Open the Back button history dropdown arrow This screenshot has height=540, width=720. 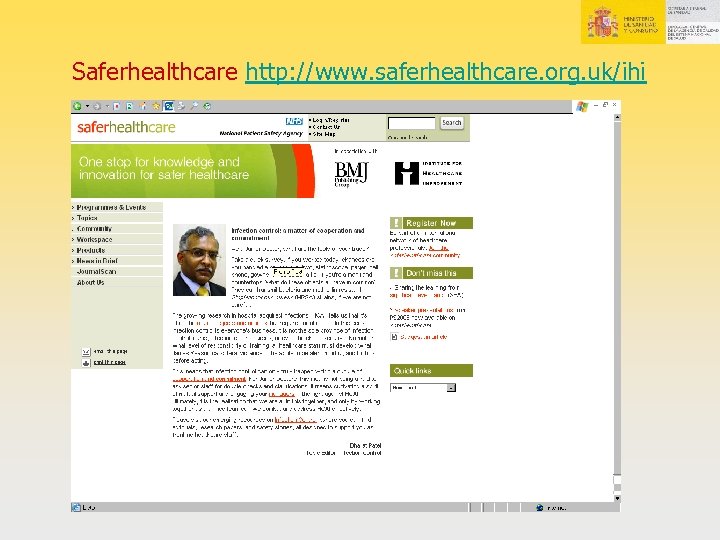(x=87, y=106)
